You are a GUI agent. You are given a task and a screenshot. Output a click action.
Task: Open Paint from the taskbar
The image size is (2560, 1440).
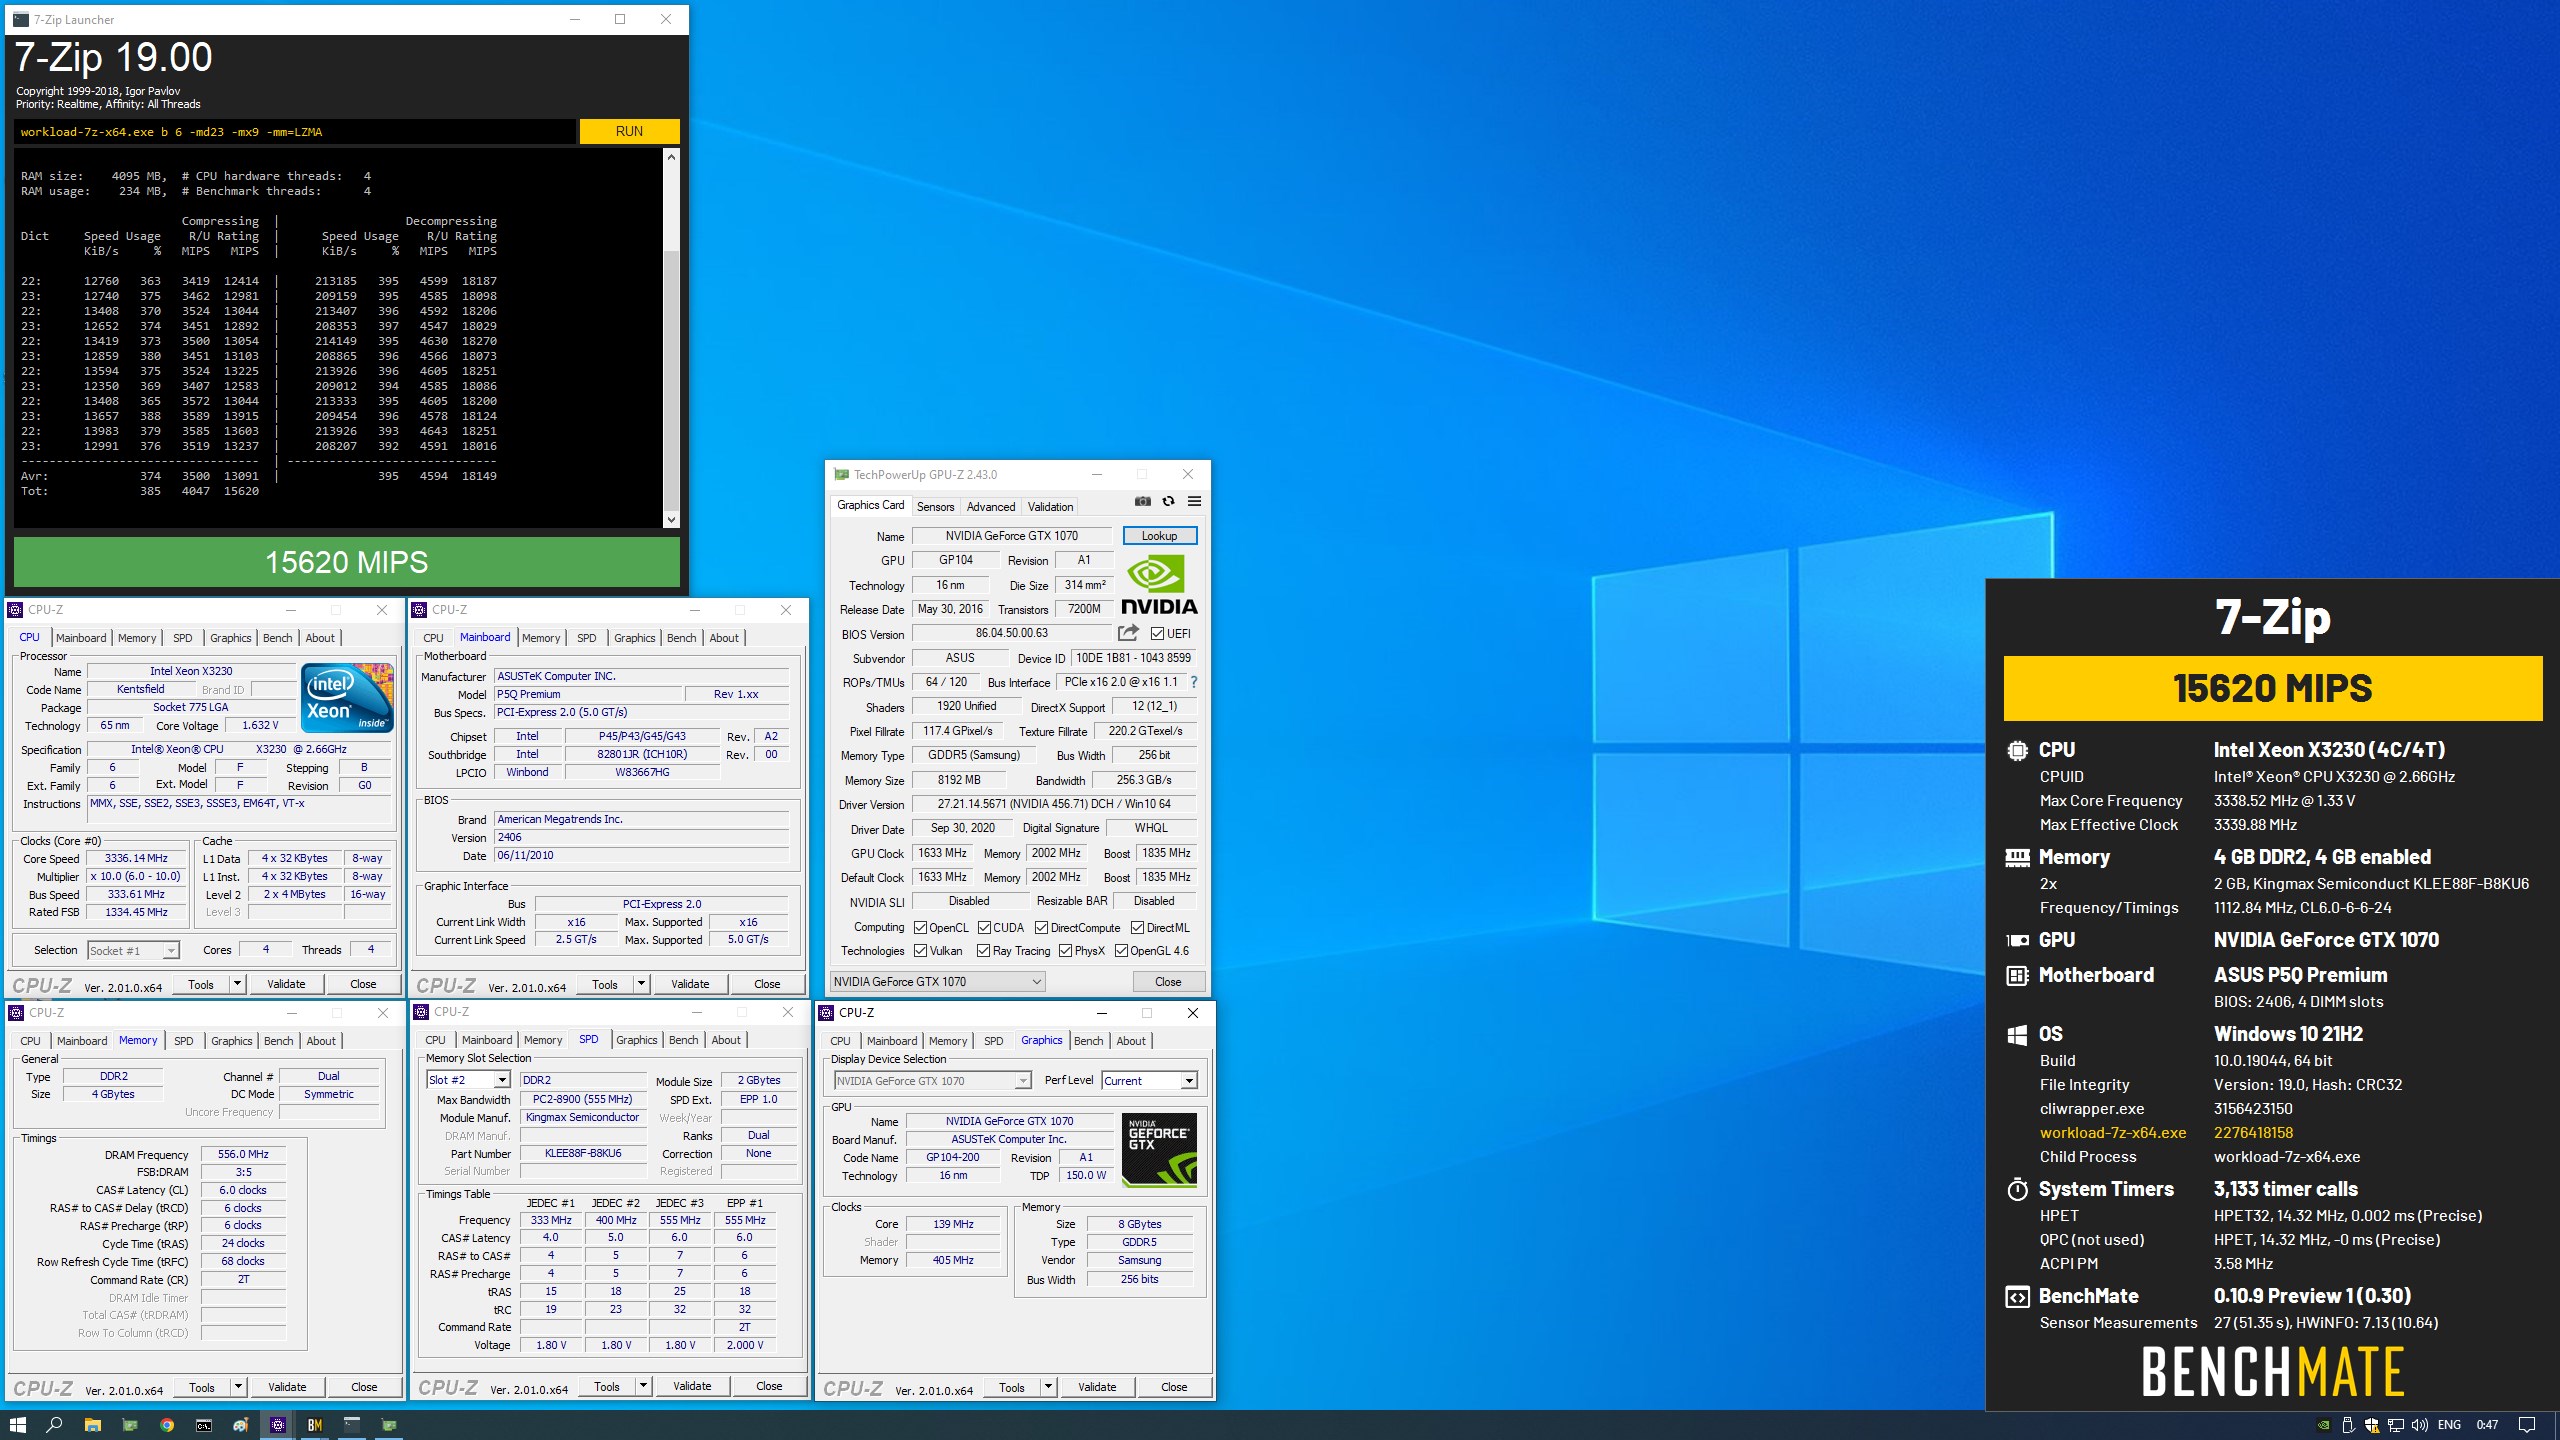[x=241, y=1425]
